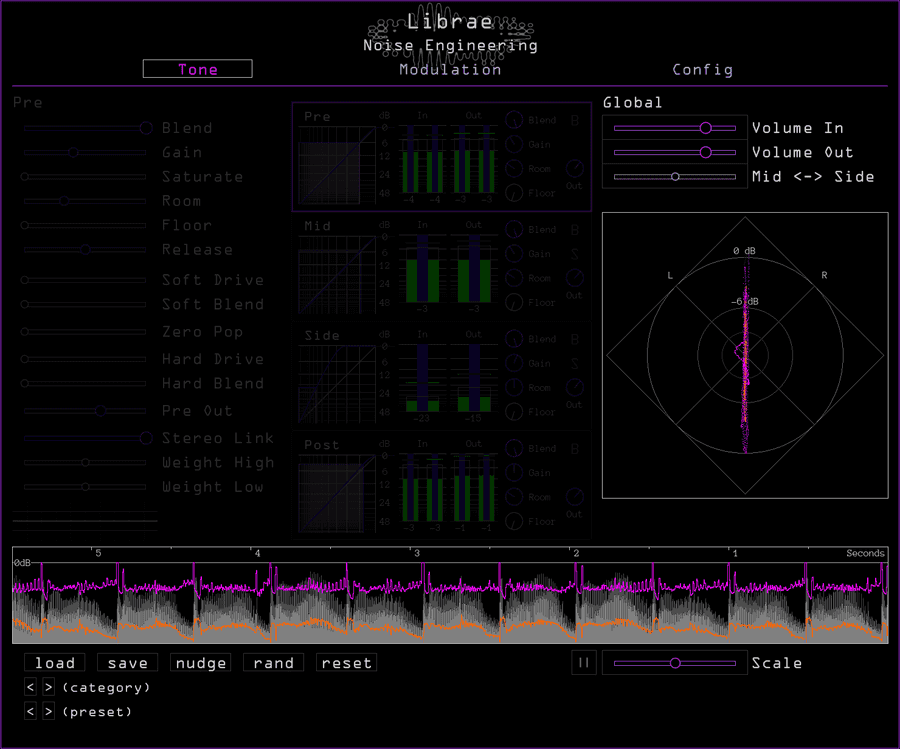
Task: Open the (category) preset list
Action: coord(106,688)
